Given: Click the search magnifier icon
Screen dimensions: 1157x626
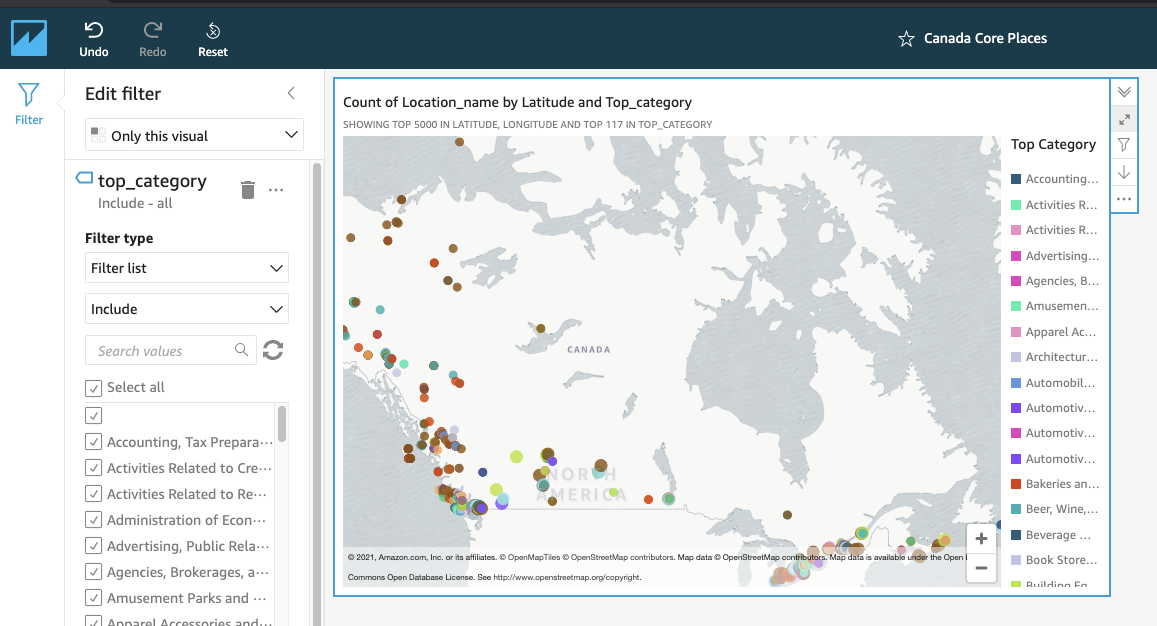Looking at the screenshot, I should click(x=241, y=350).
